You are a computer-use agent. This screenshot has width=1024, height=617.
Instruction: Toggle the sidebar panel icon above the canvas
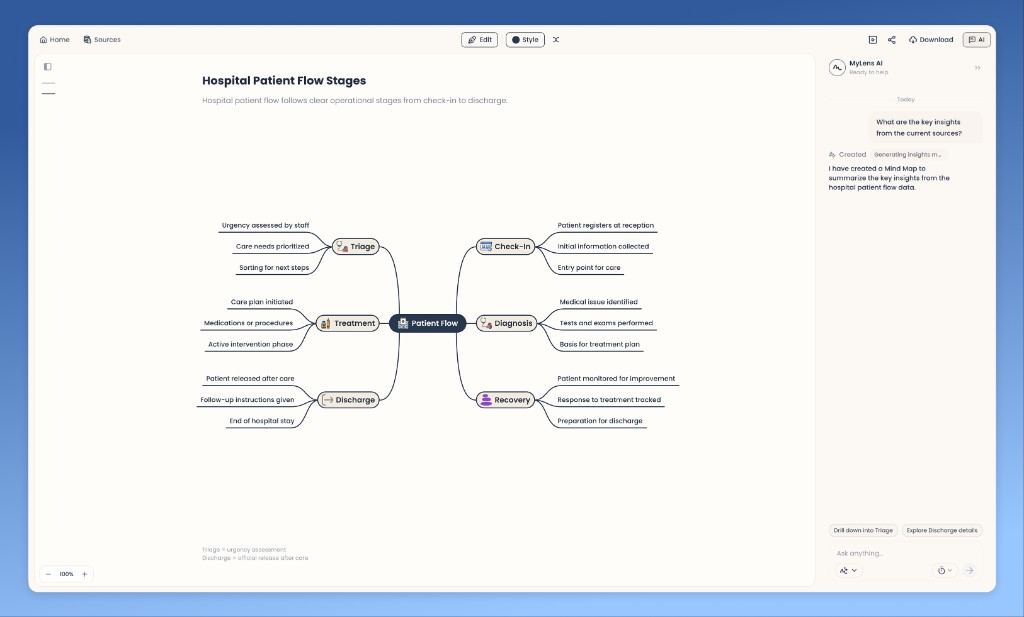pos(47,66)
